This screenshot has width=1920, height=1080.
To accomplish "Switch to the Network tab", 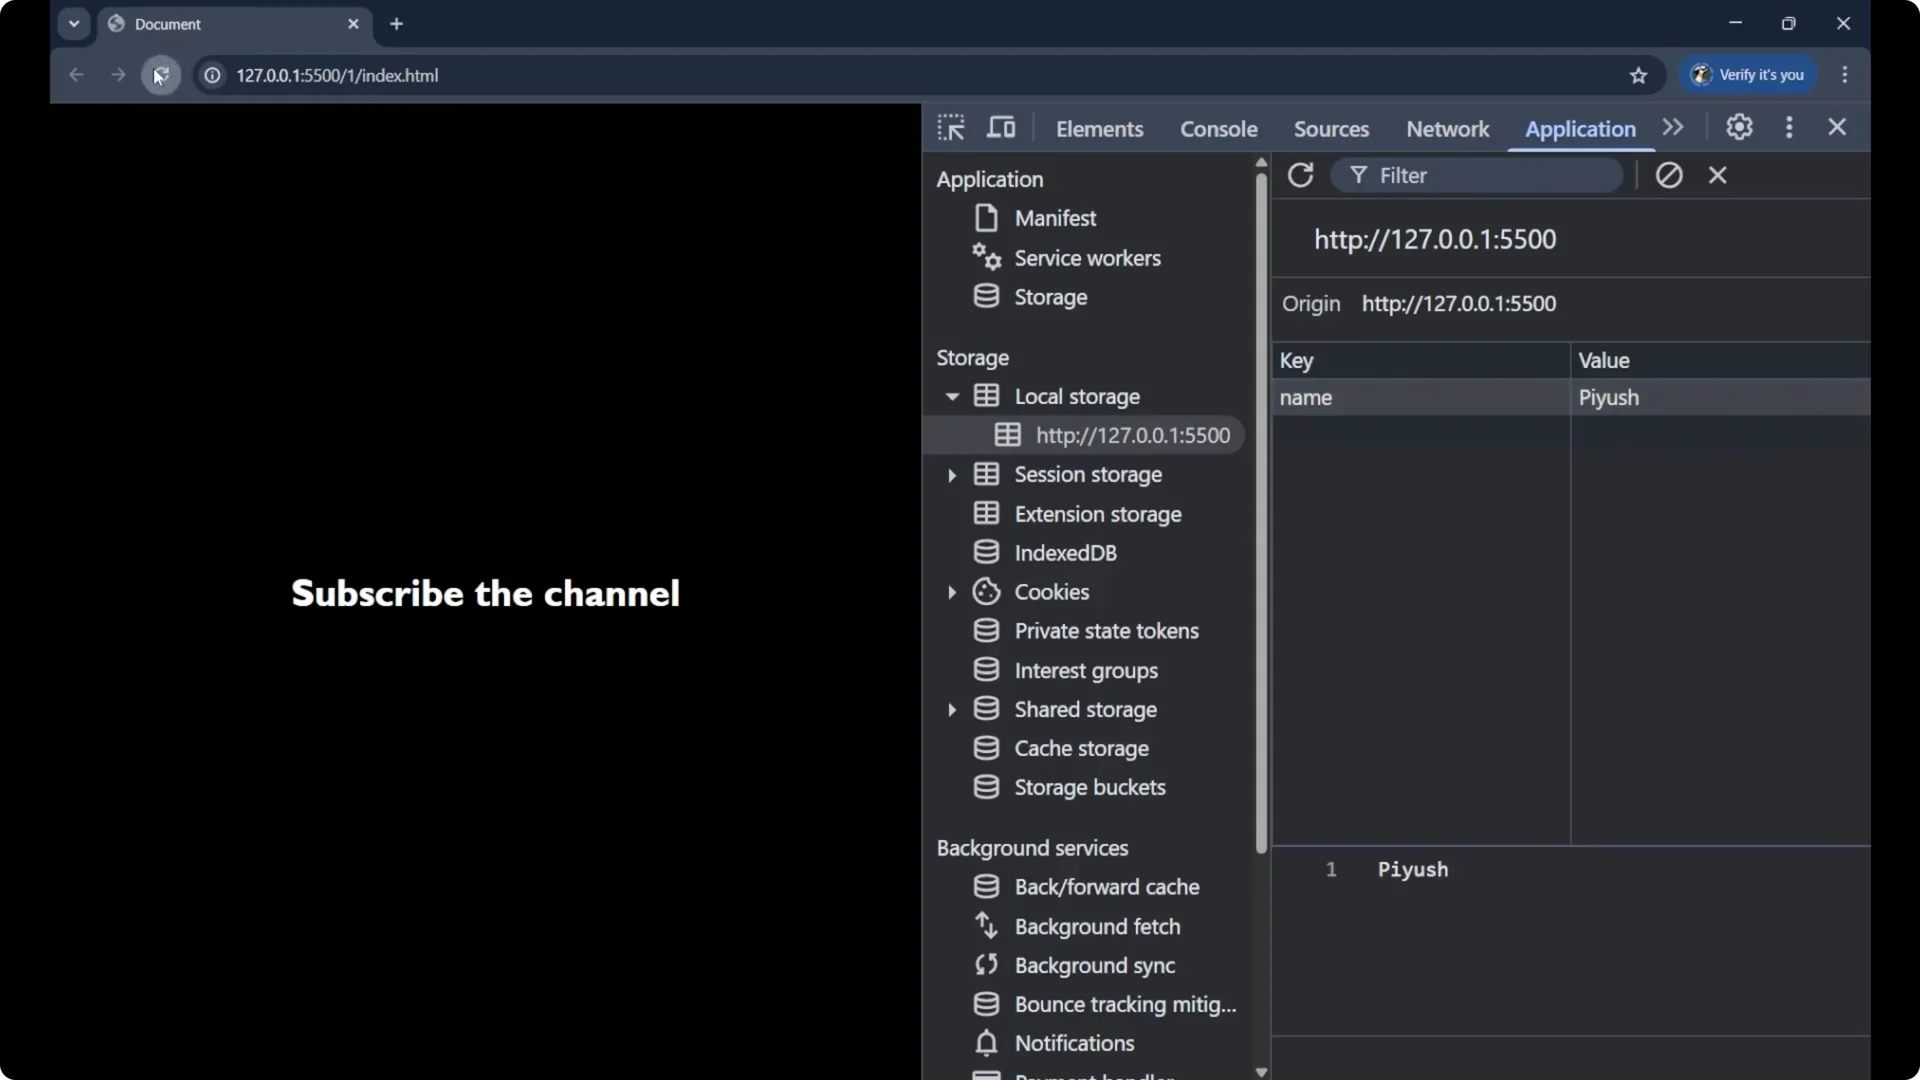I will [1447, 129].
